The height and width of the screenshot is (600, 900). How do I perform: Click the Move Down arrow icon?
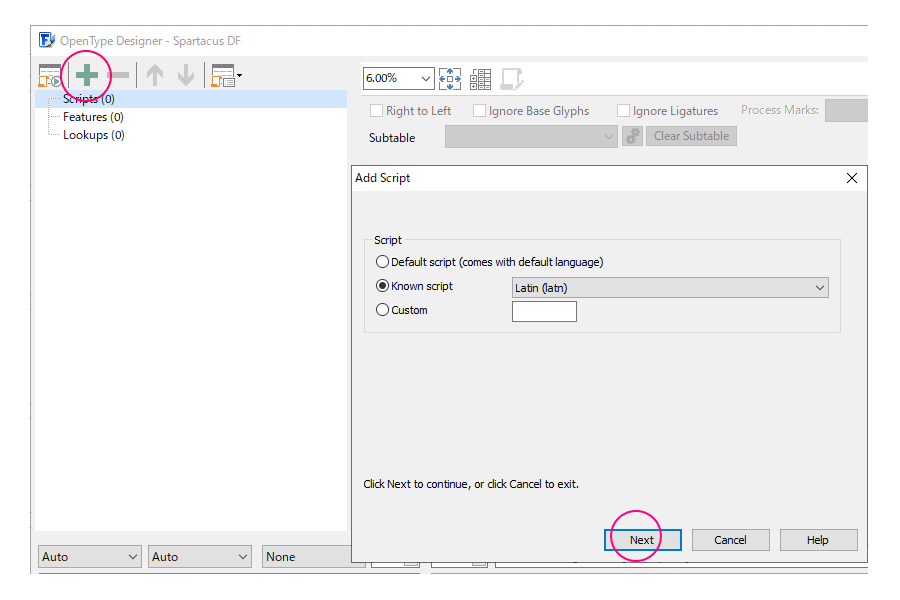point(186,76)
